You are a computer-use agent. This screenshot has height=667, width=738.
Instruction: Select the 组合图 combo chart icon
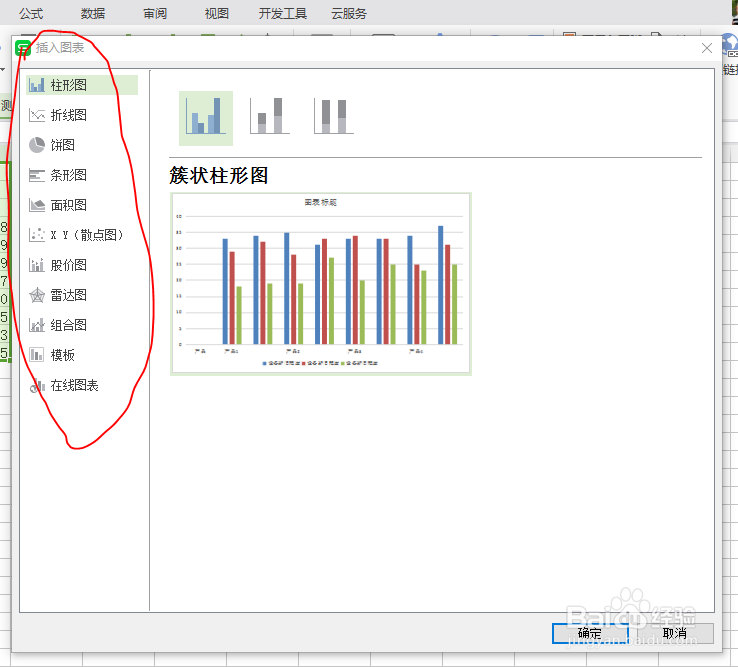tap(37, 325)
